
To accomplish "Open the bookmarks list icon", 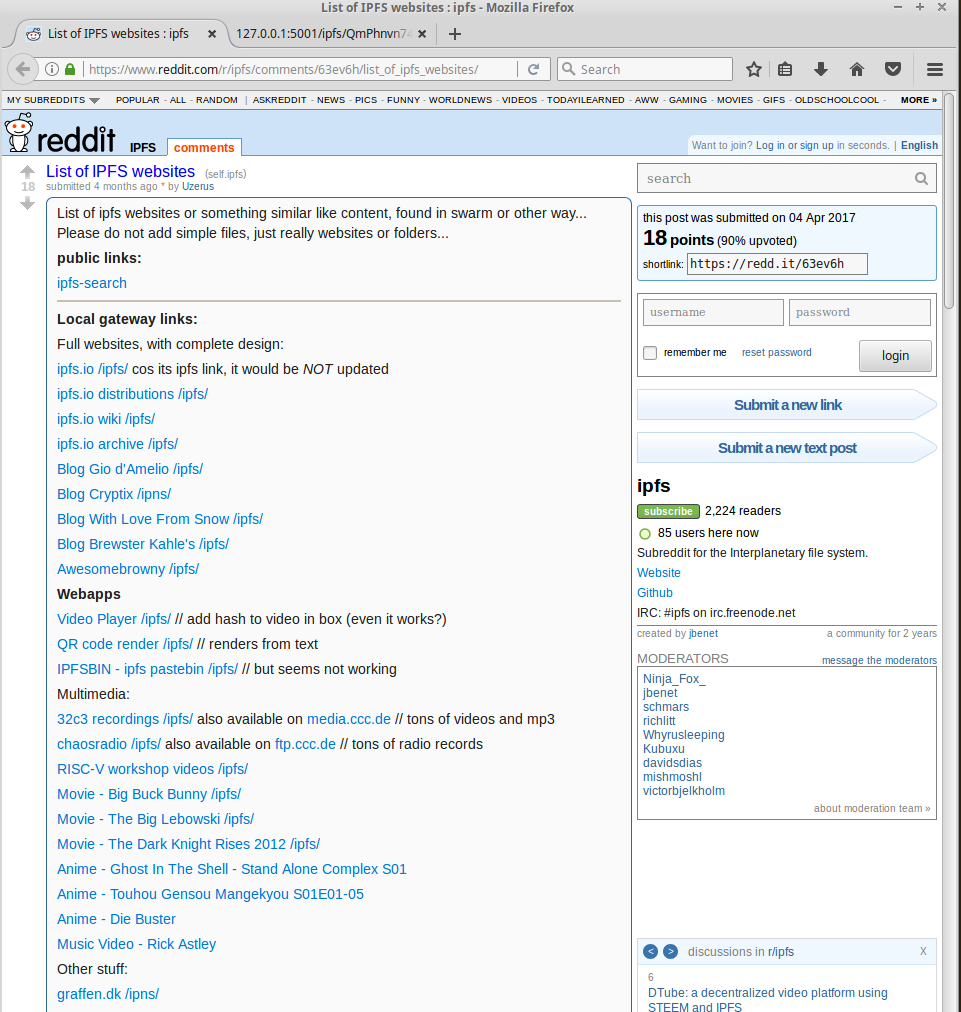I will [x=785, y=69].
